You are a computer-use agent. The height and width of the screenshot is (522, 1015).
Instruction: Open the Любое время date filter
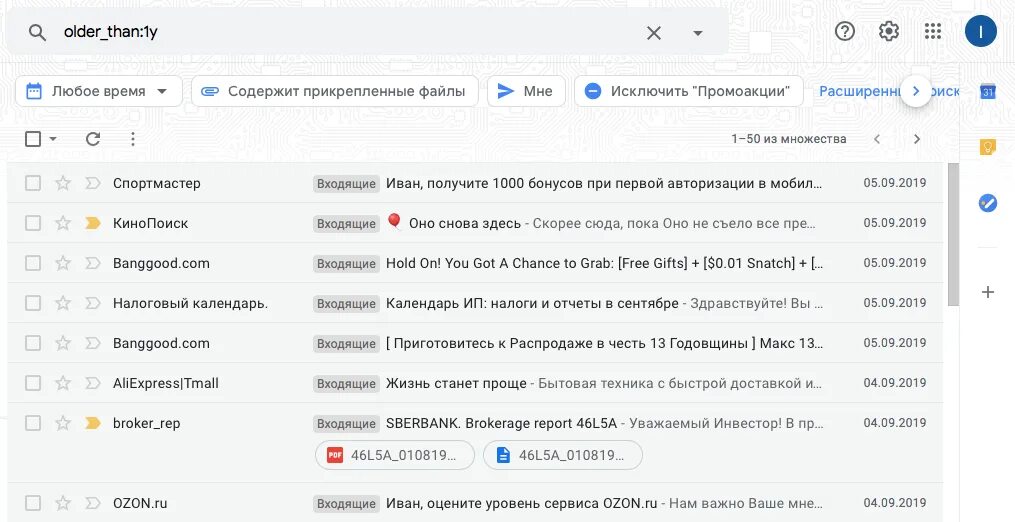[x=98, y=91]
